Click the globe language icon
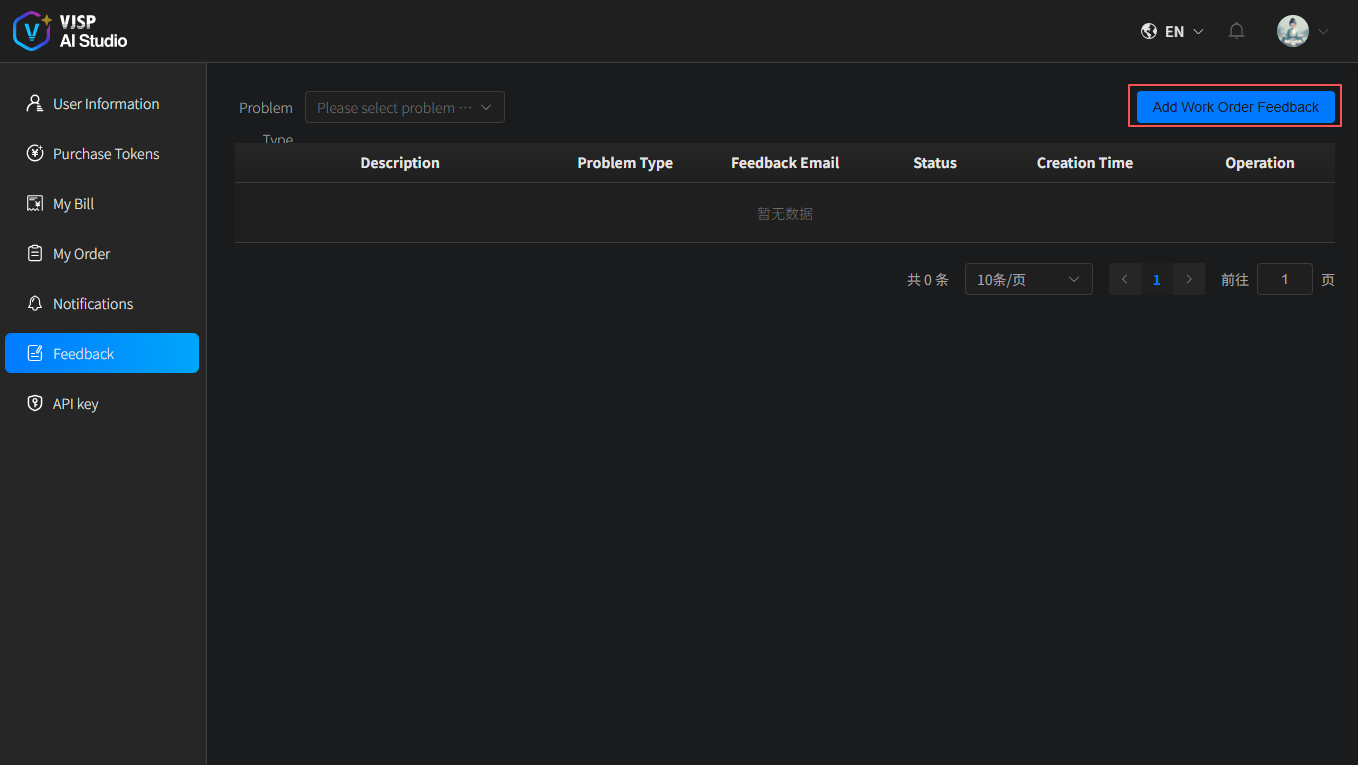1358x765 pixels. [1149, 31]
